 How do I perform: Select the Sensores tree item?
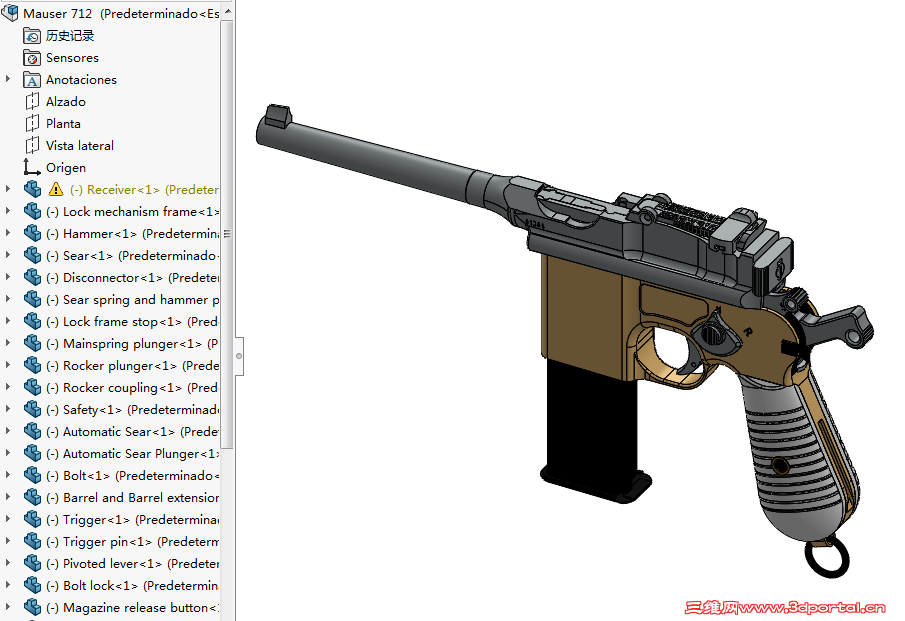click(x=72, y=58)
